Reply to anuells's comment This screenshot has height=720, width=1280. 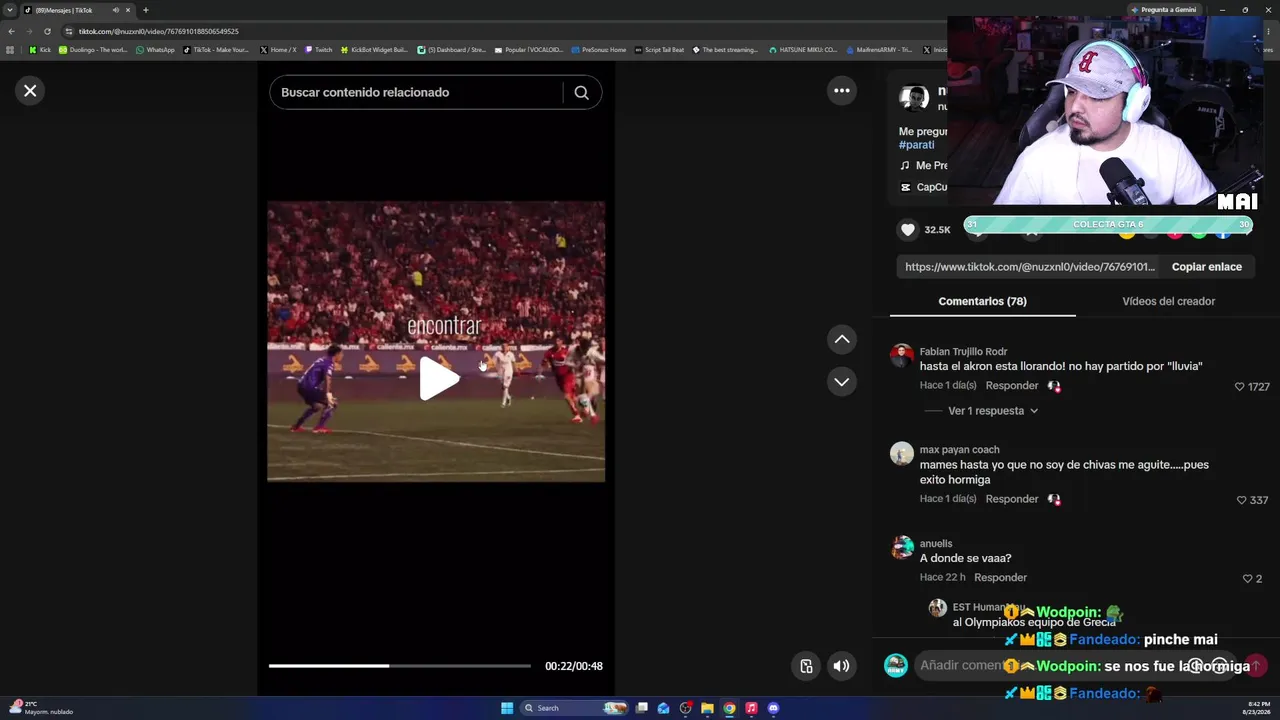pos(1001,578)
